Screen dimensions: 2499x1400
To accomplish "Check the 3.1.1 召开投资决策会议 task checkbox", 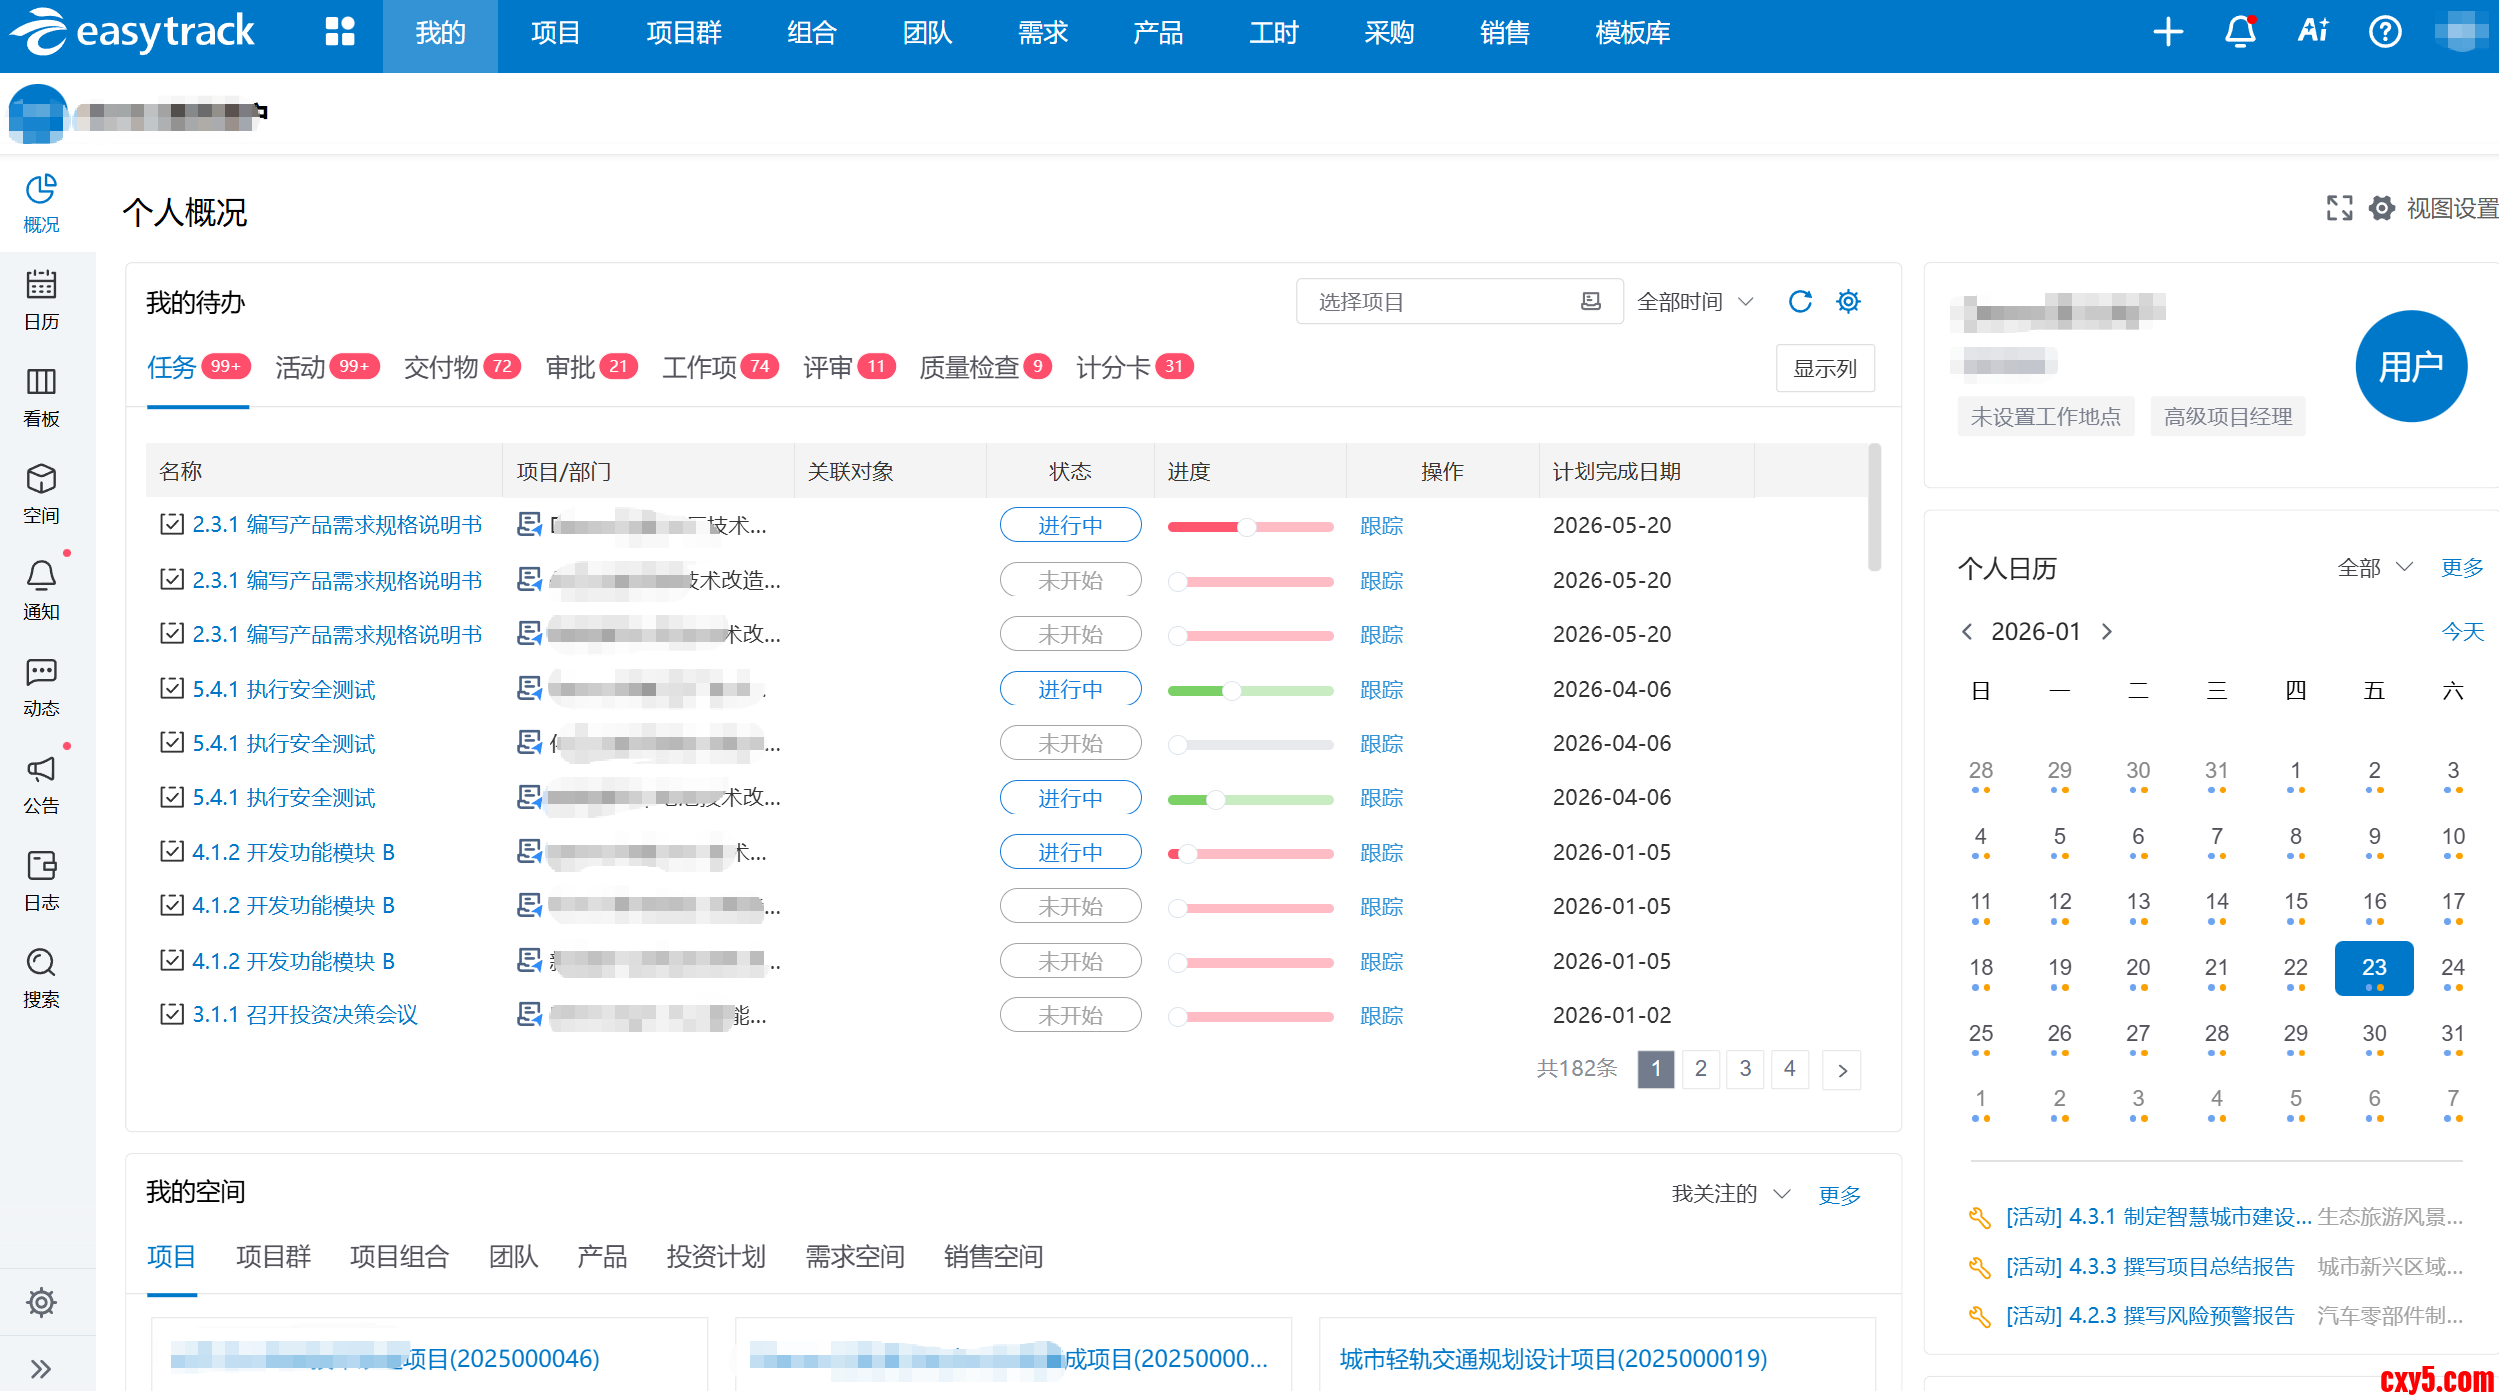I will tap(172, 1015).
